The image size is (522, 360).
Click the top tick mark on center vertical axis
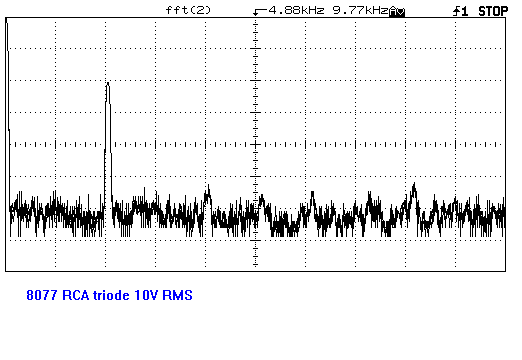(x=256, y=23)
